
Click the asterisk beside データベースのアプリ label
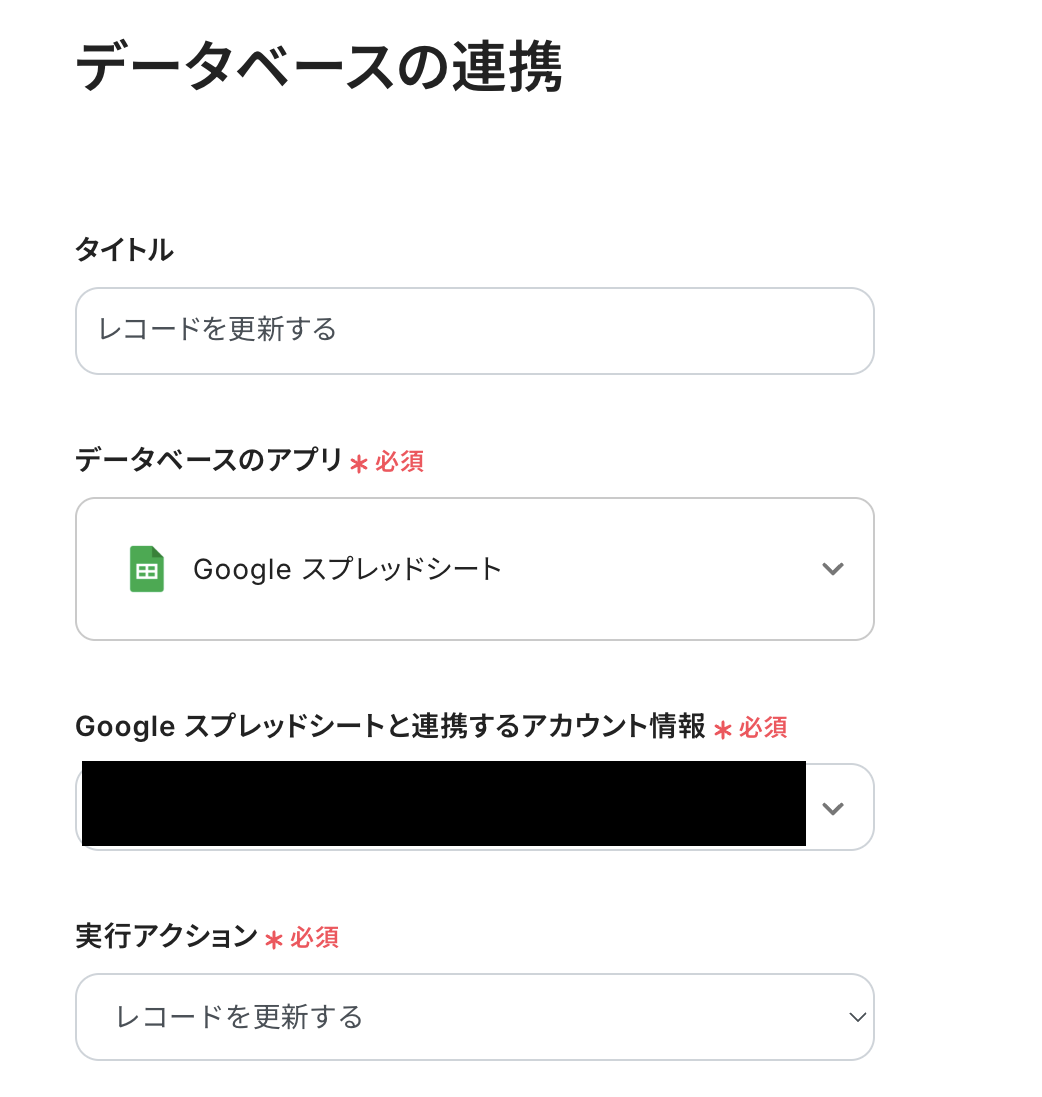(359, 463)
